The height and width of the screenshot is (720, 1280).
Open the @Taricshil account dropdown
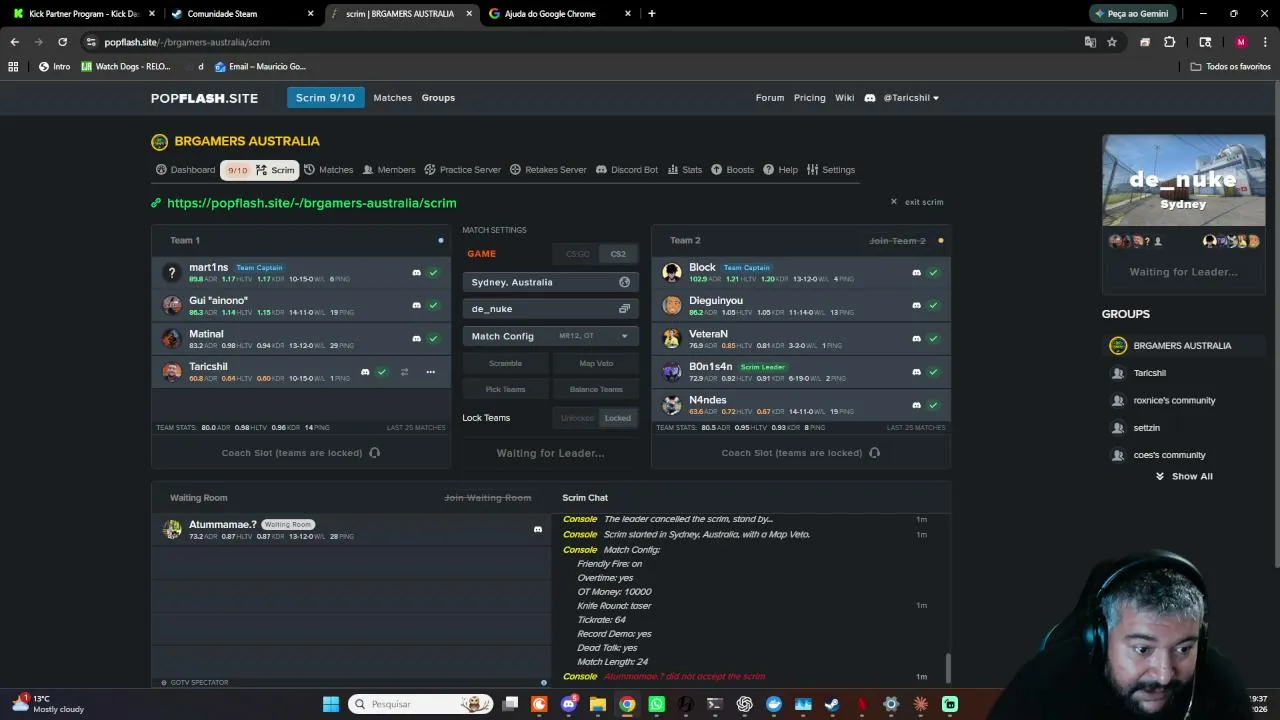click(x=911, y=98)
